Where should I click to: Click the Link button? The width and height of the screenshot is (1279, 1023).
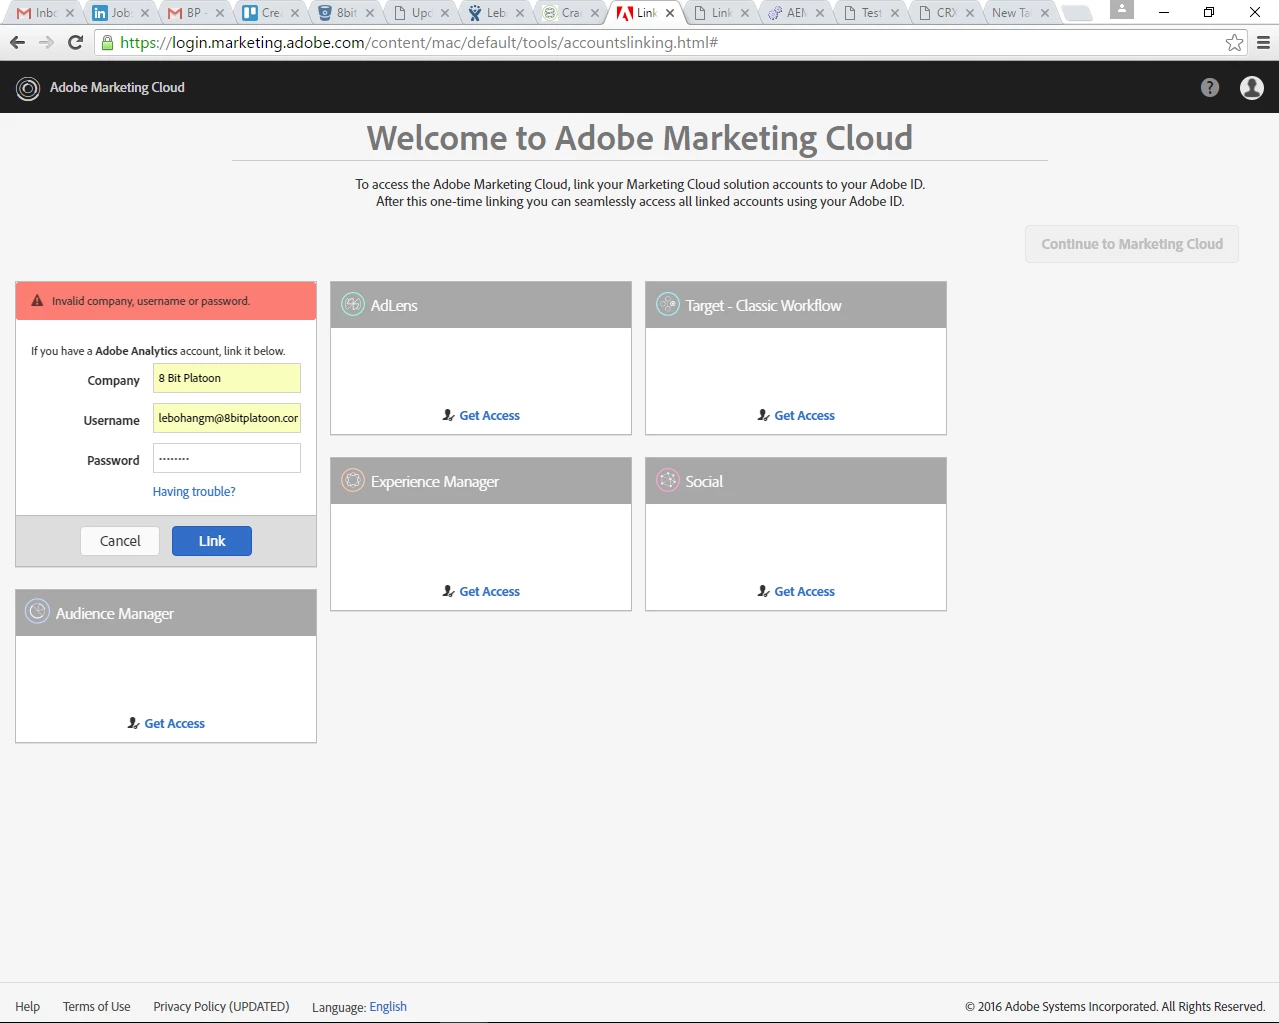(x=212, y=541)
